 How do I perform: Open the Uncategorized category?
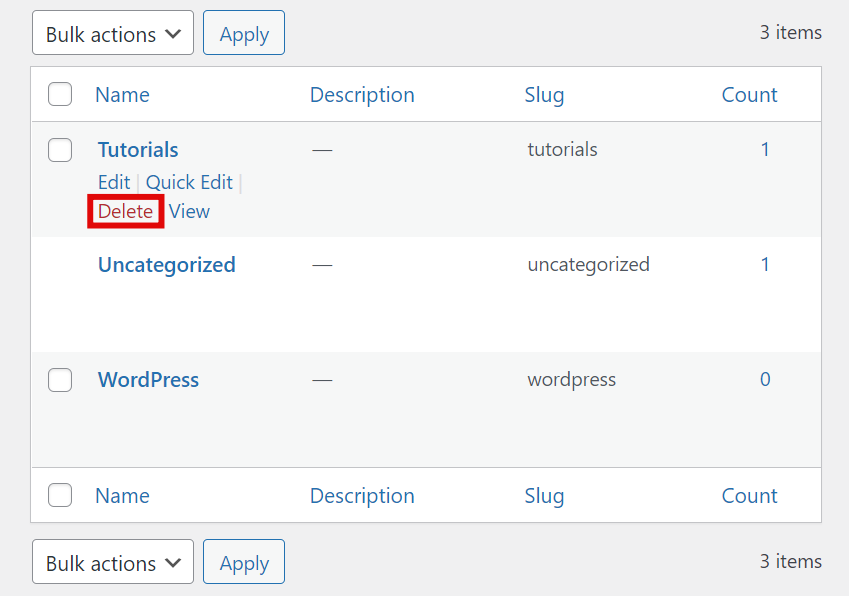[166, 264]
